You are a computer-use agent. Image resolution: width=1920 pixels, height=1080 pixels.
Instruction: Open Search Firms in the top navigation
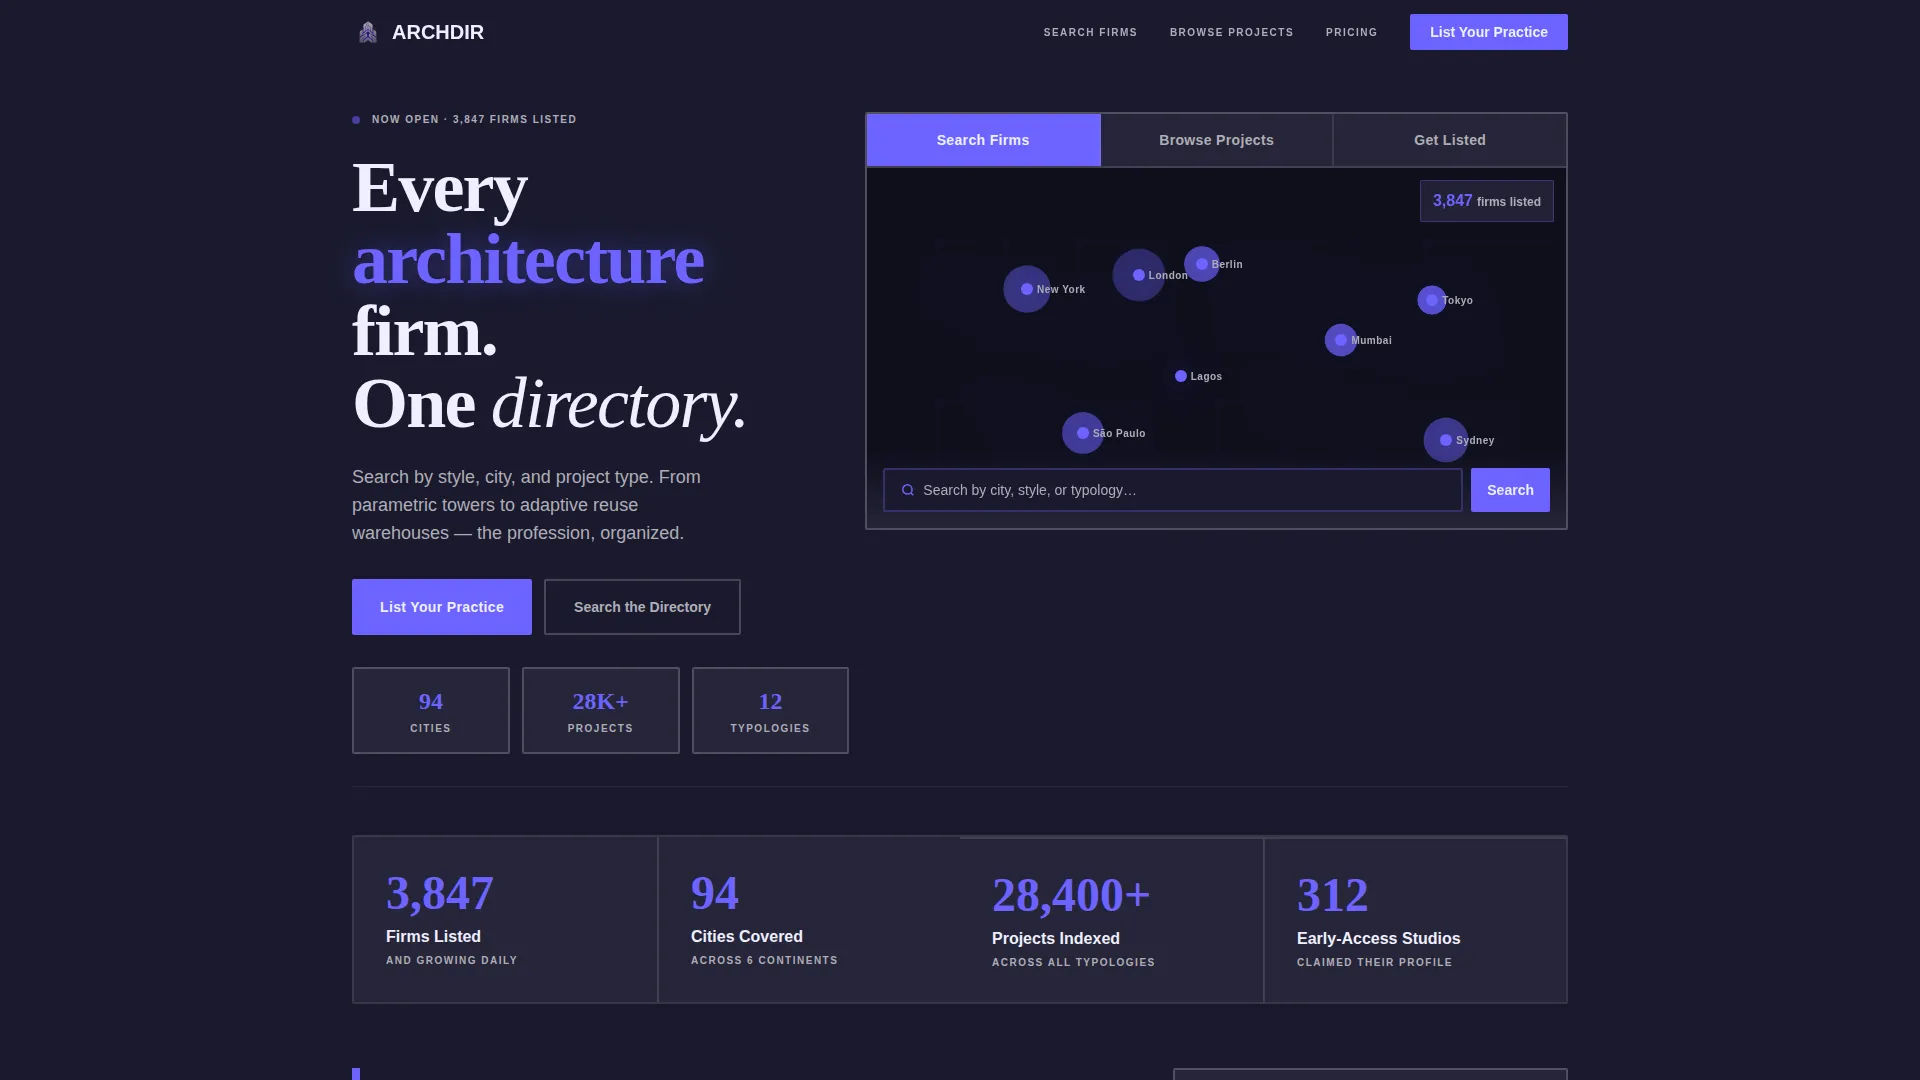point(1090,32)
